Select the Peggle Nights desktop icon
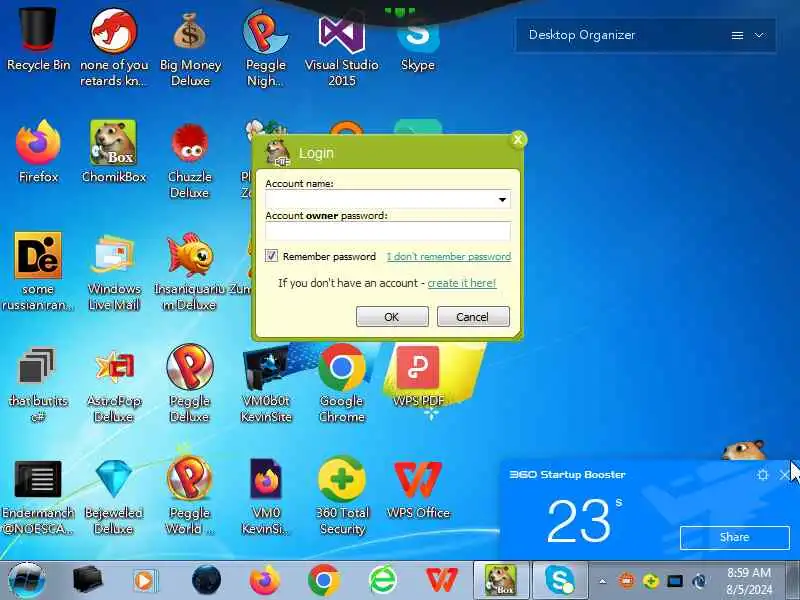The height and width of the screenshot is (600, 800). click(265, 48)
